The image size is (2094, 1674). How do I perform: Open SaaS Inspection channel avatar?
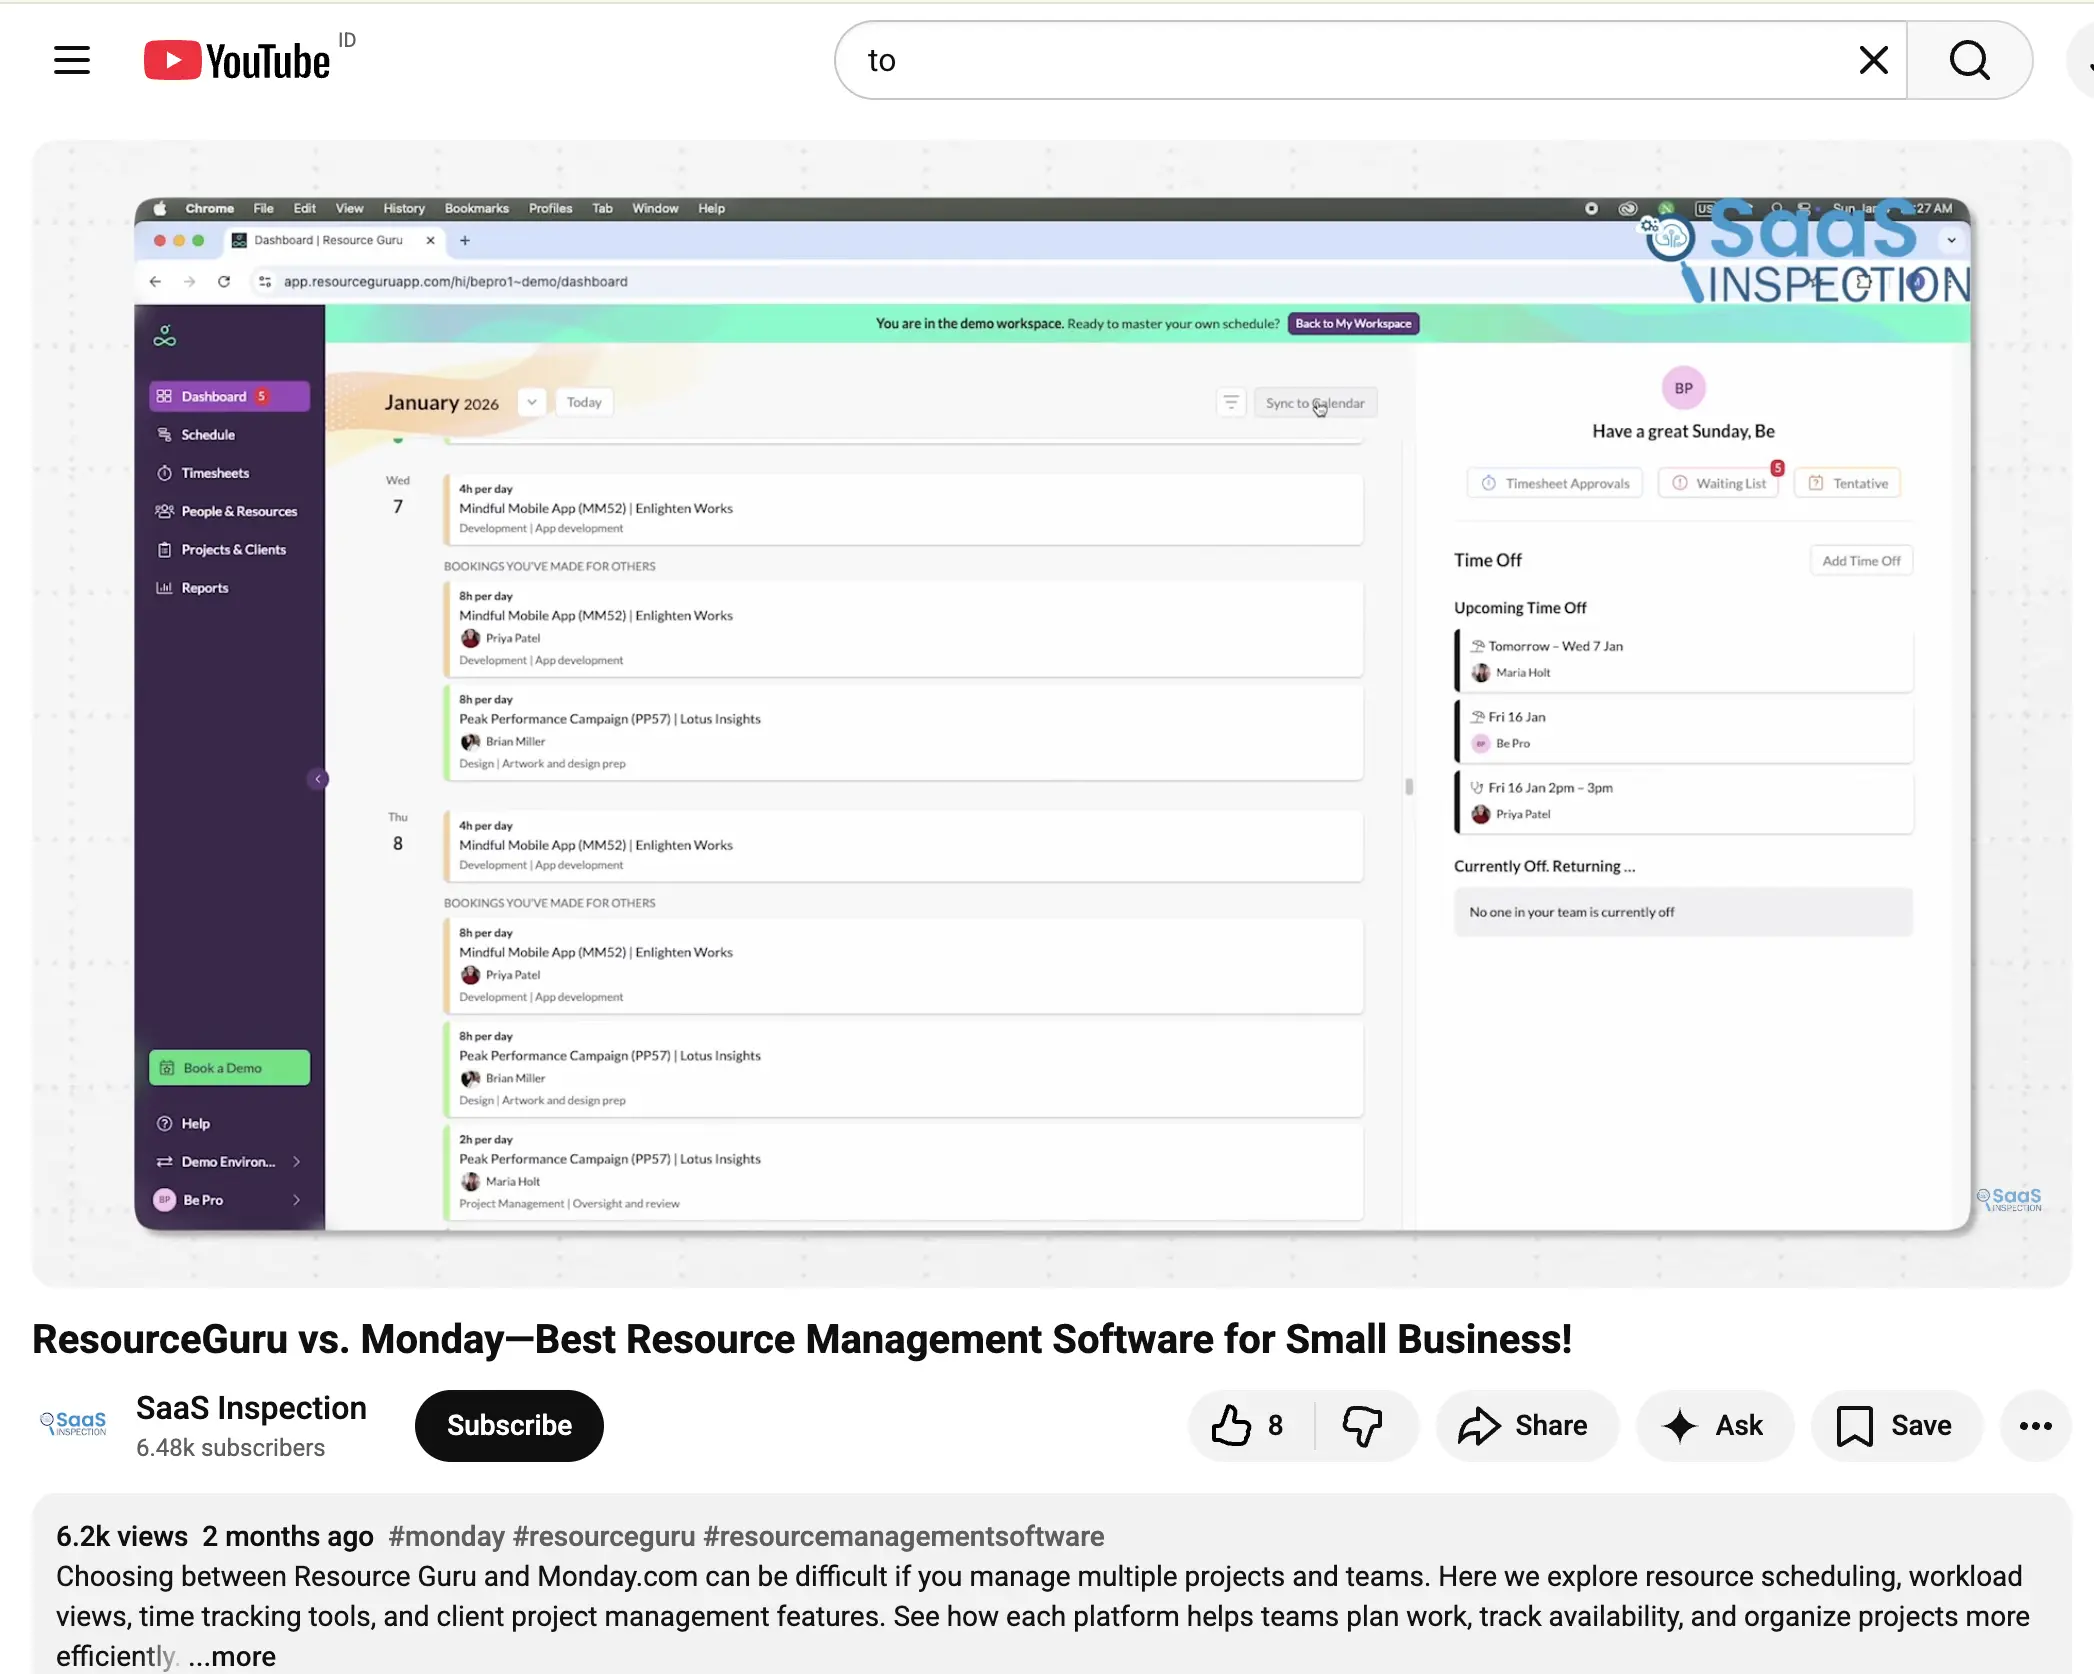coord(73,1424)
